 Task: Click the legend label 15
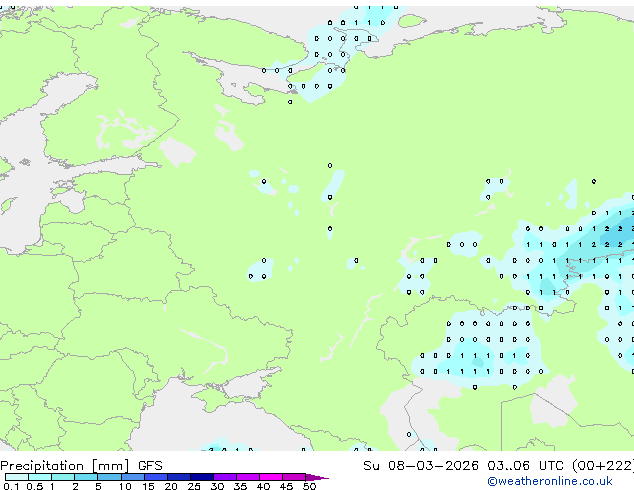[148, 486]
